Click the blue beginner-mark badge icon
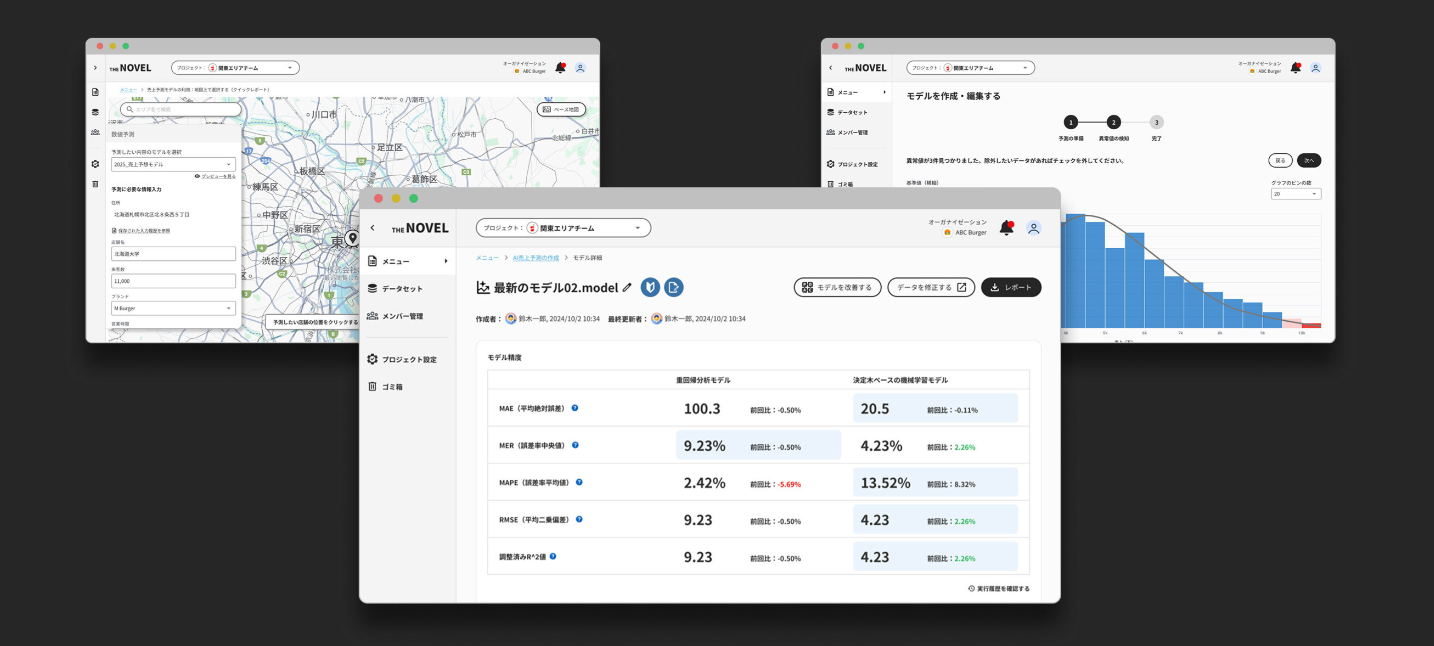Image resolution: width=1434 pixels, height=646 pixels. click(650, 287)
